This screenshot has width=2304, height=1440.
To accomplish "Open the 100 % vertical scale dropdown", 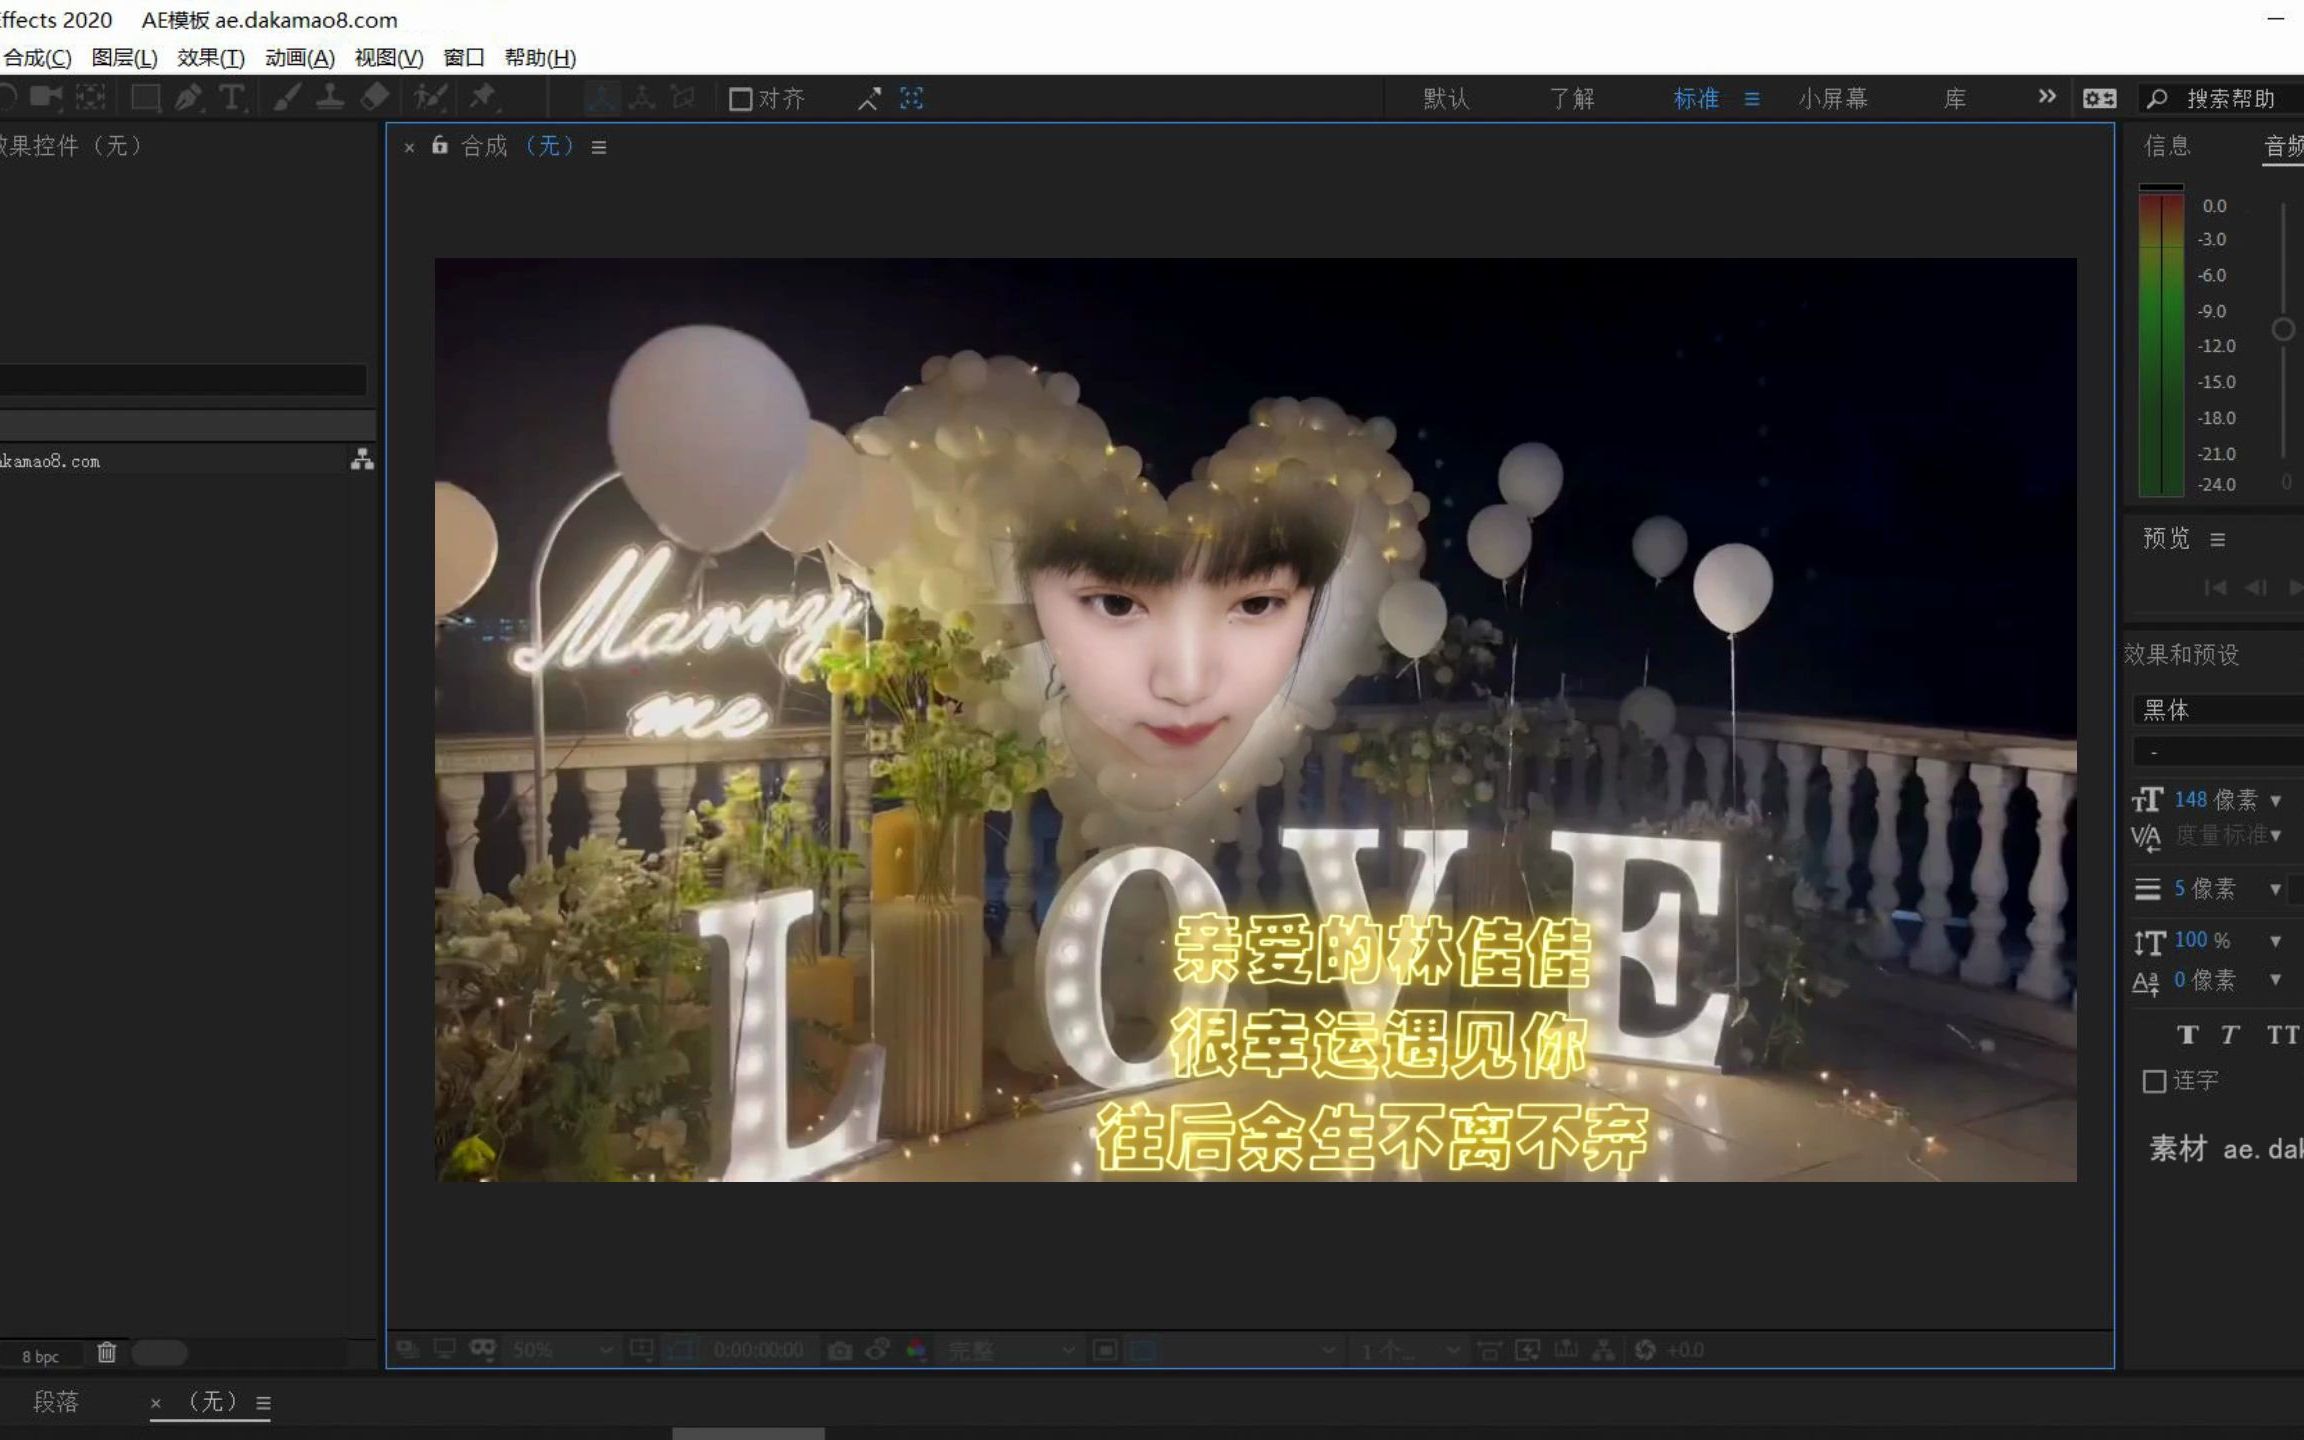I will [x=2275, y=941].
